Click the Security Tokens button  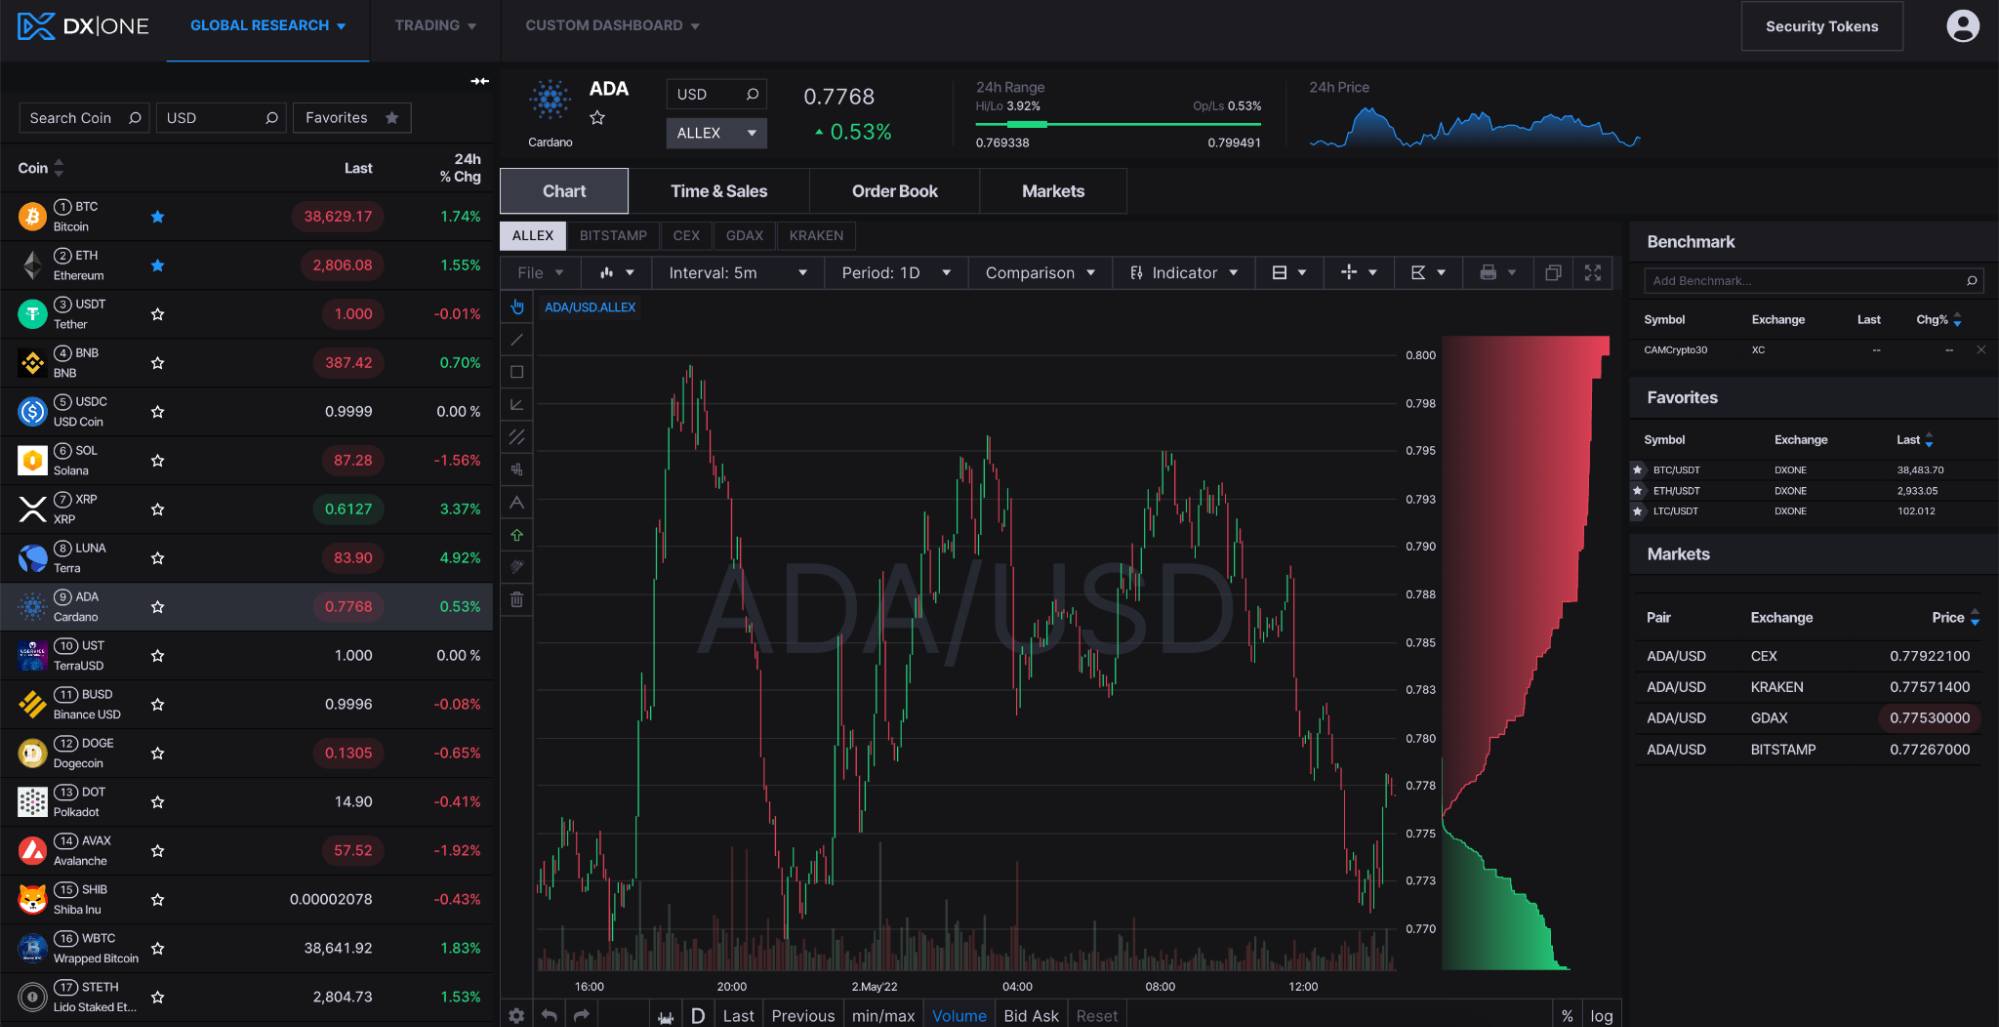click(1821, 26)
